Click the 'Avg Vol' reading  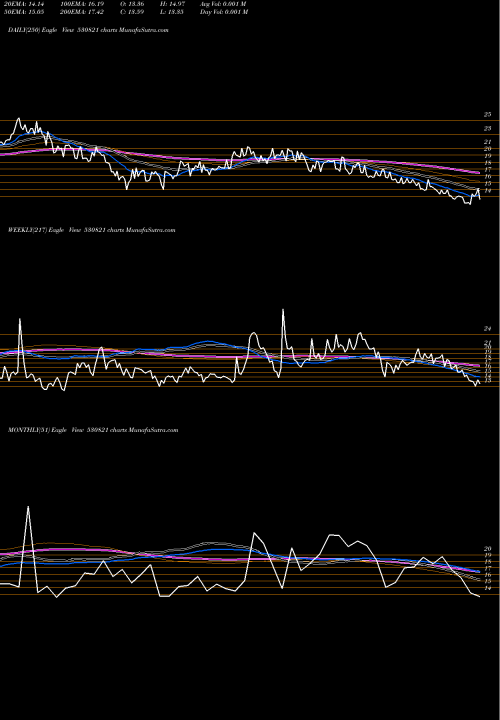(223, 4)
